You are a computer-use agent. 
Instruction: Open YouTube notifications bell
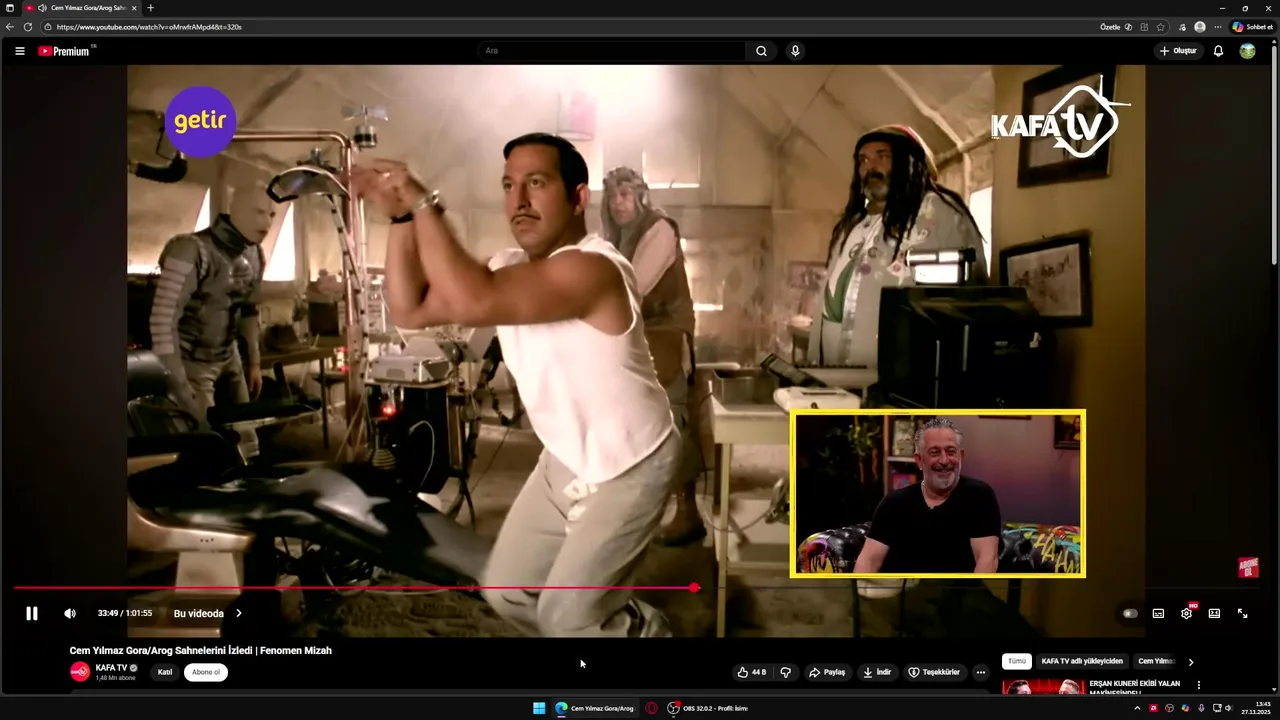pyautogui.click(x=1218, y=51)
